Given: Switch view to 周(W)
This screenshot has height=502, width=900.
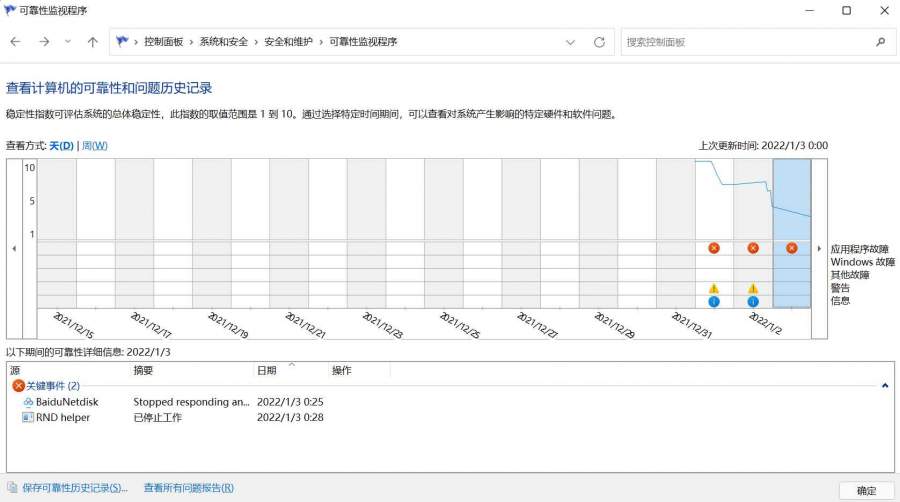Looking at the screenshot, I should coord(94,146).
